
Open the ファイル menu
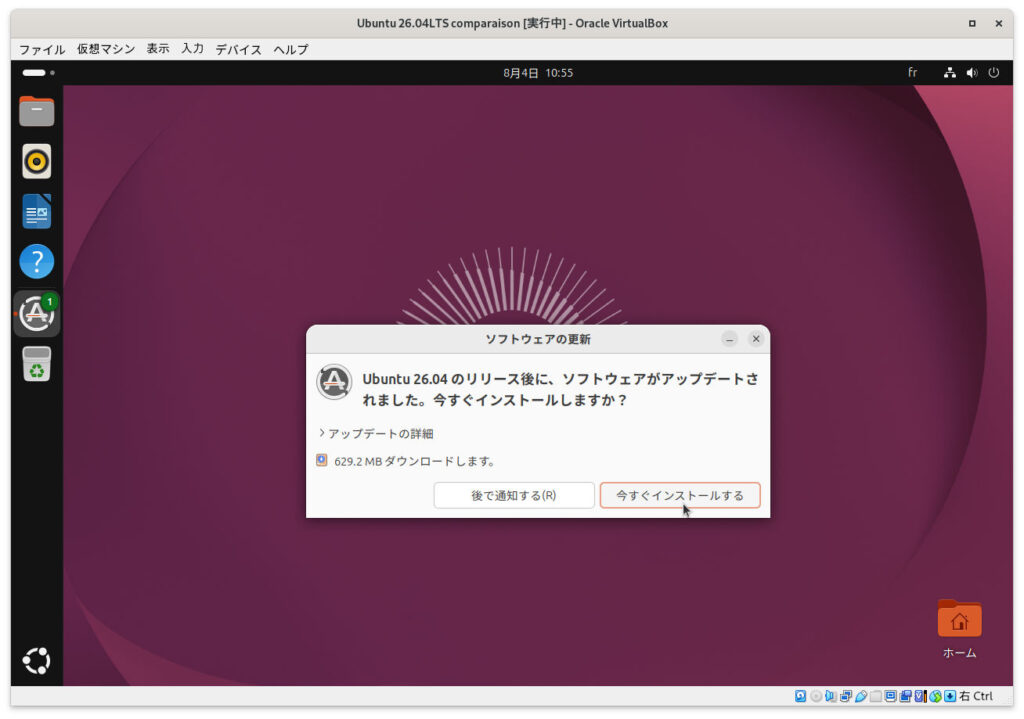pyautogui.click(x=42, y=49)
